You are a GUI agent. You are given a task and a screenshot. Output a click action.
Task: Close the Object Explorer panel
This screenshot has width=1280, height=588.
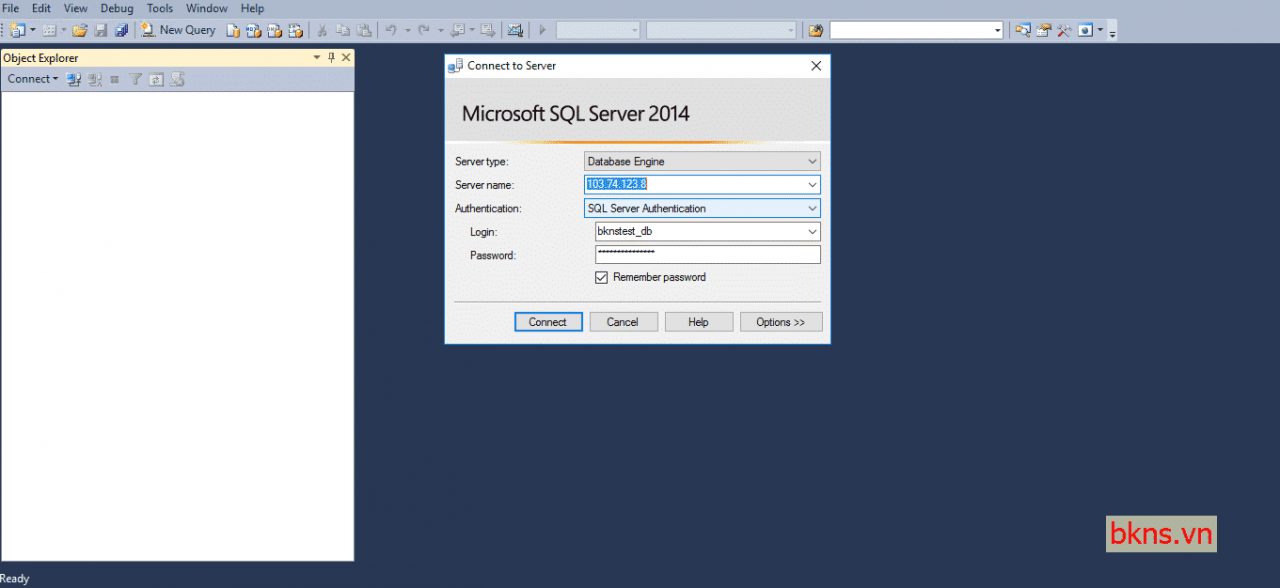click(346, 58)
